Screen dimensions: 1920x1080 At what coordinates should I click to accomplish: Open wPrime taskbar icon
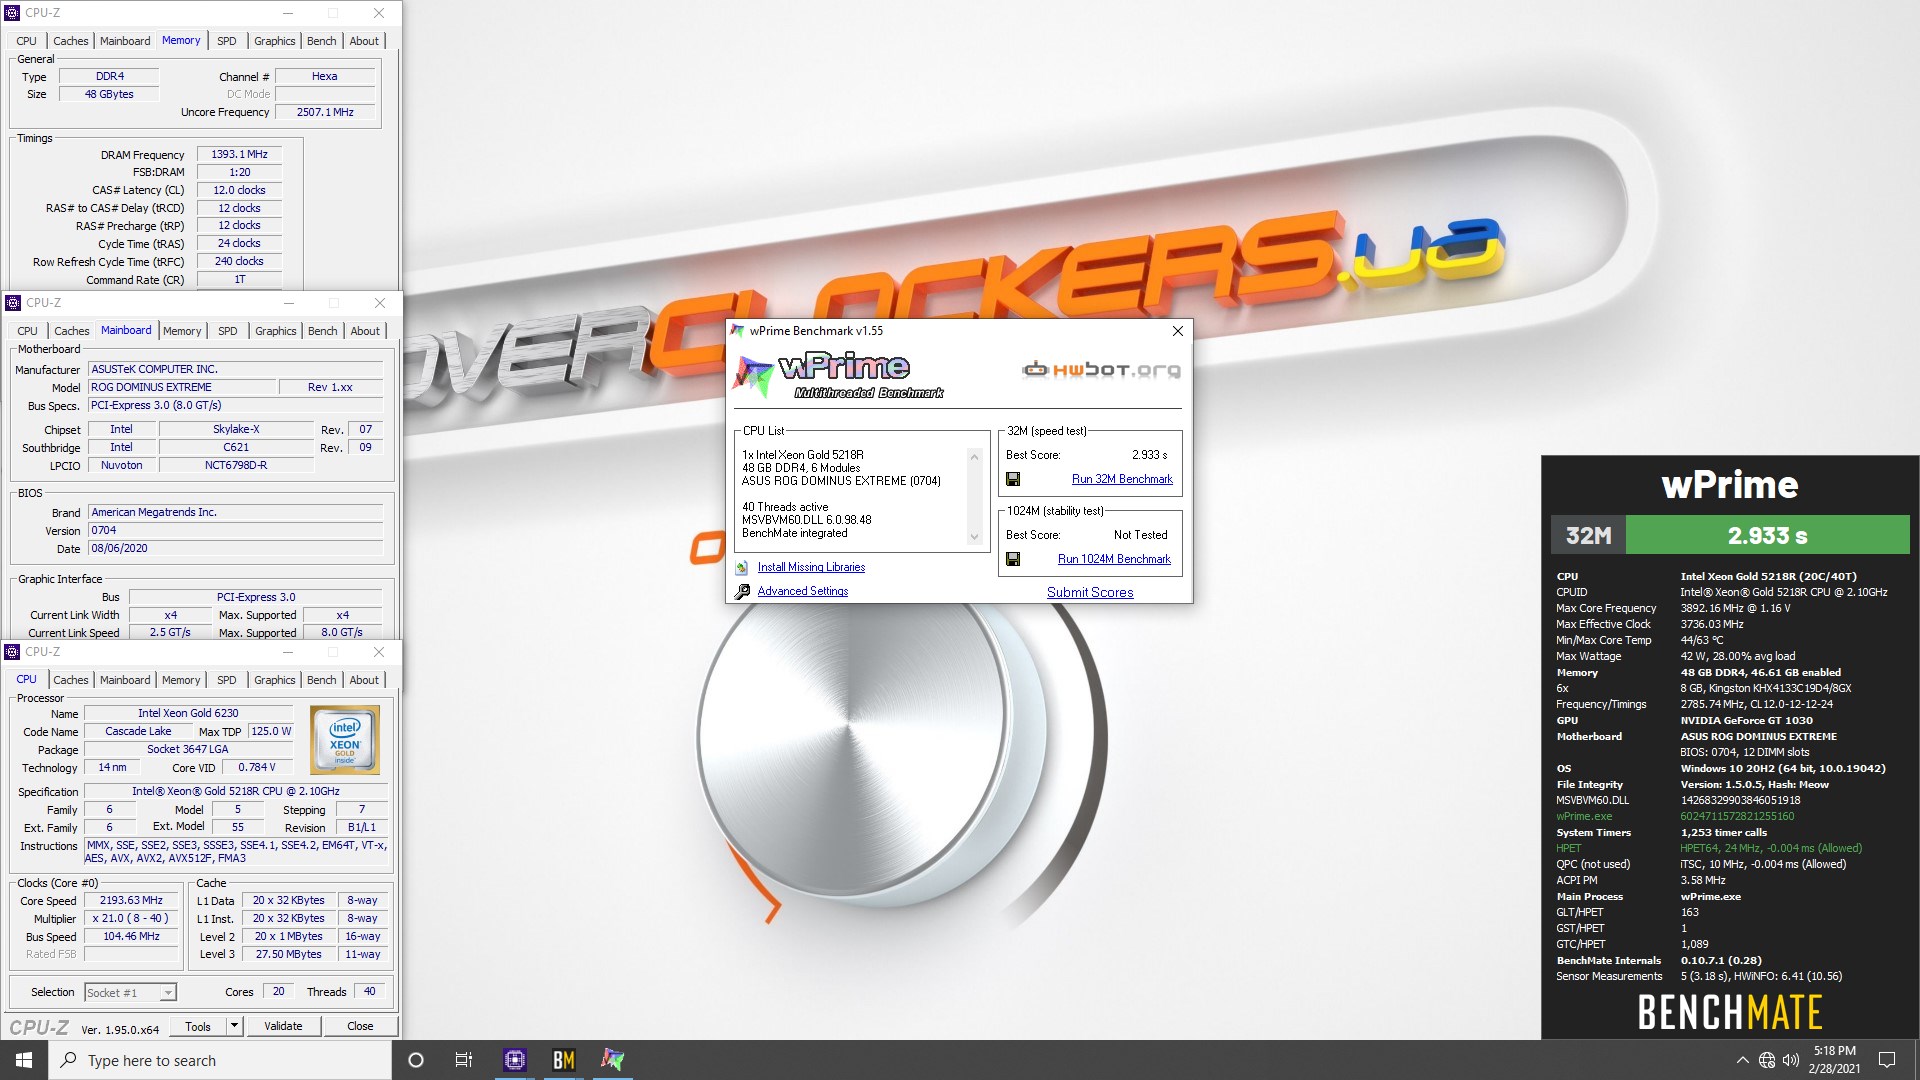[x=612, y=1060]
